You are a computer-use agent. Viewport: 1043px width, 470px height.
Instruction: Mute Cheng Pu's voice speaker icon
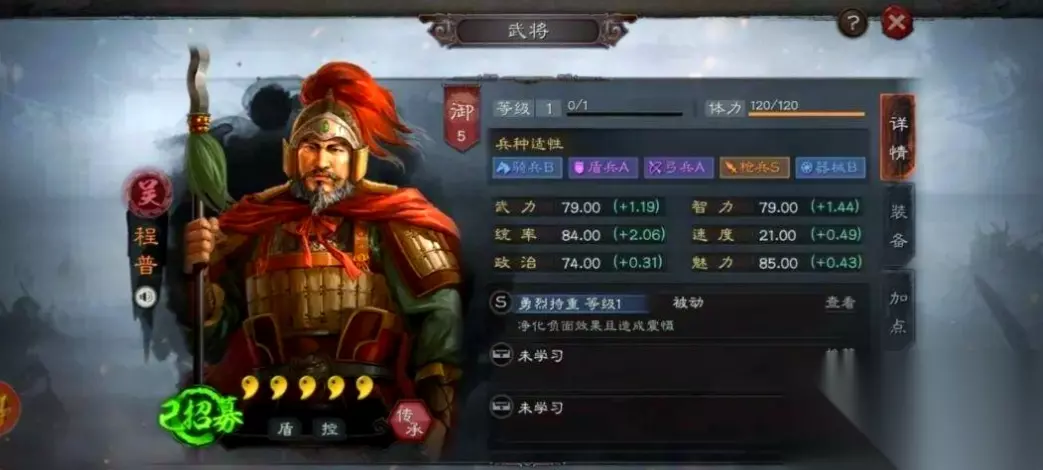click(145, 296)
